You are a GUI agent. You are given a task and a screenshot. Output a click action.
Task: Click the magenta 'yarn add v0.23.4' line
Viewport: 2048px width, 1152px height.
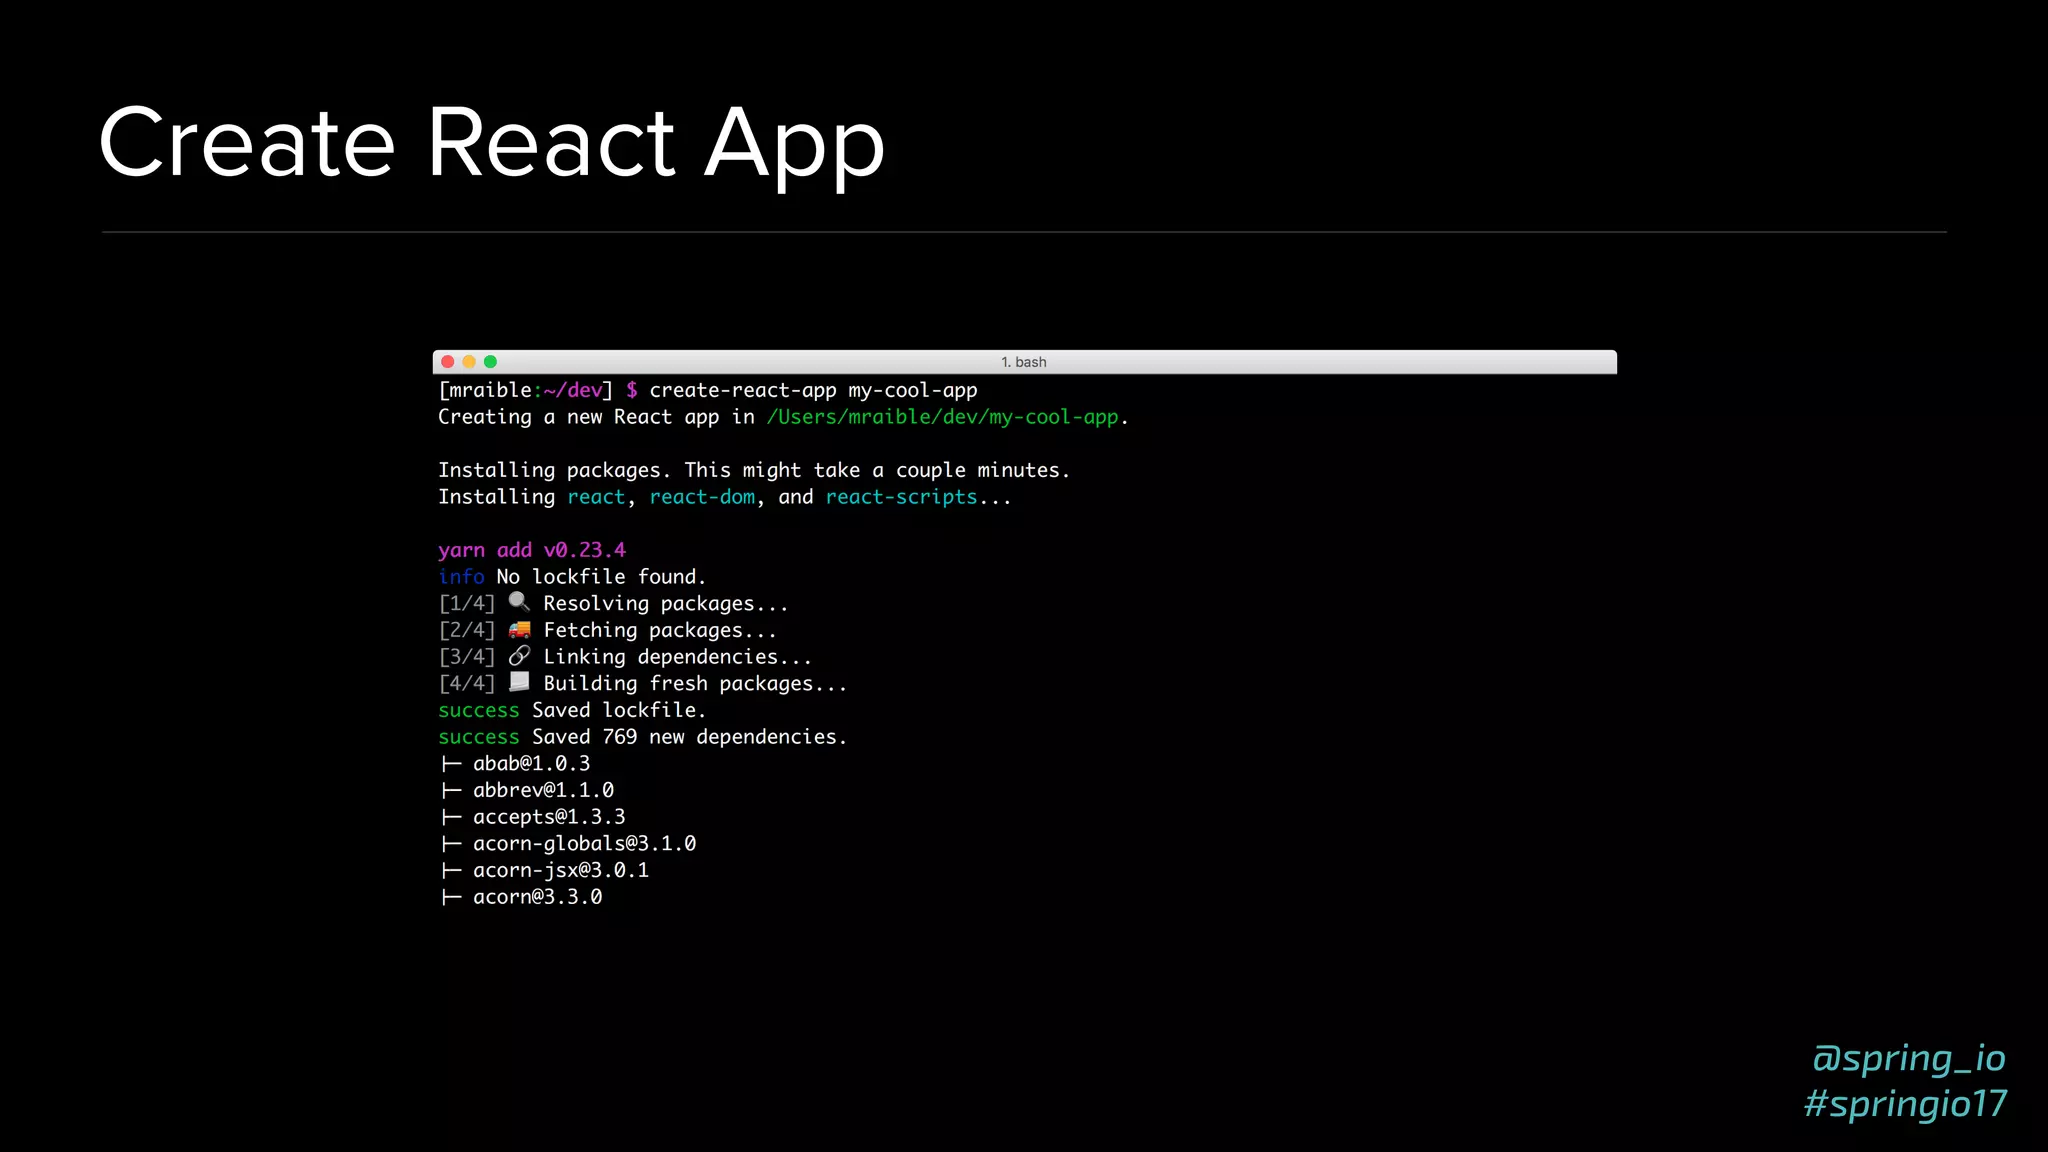[x=532, y=550]
